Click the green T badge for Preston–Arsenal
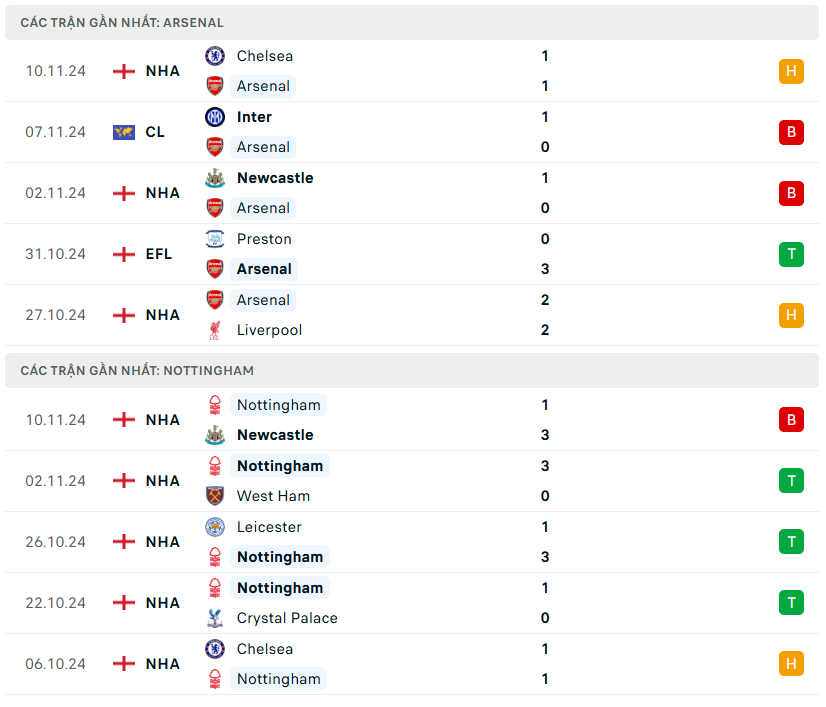 point(791,254)
